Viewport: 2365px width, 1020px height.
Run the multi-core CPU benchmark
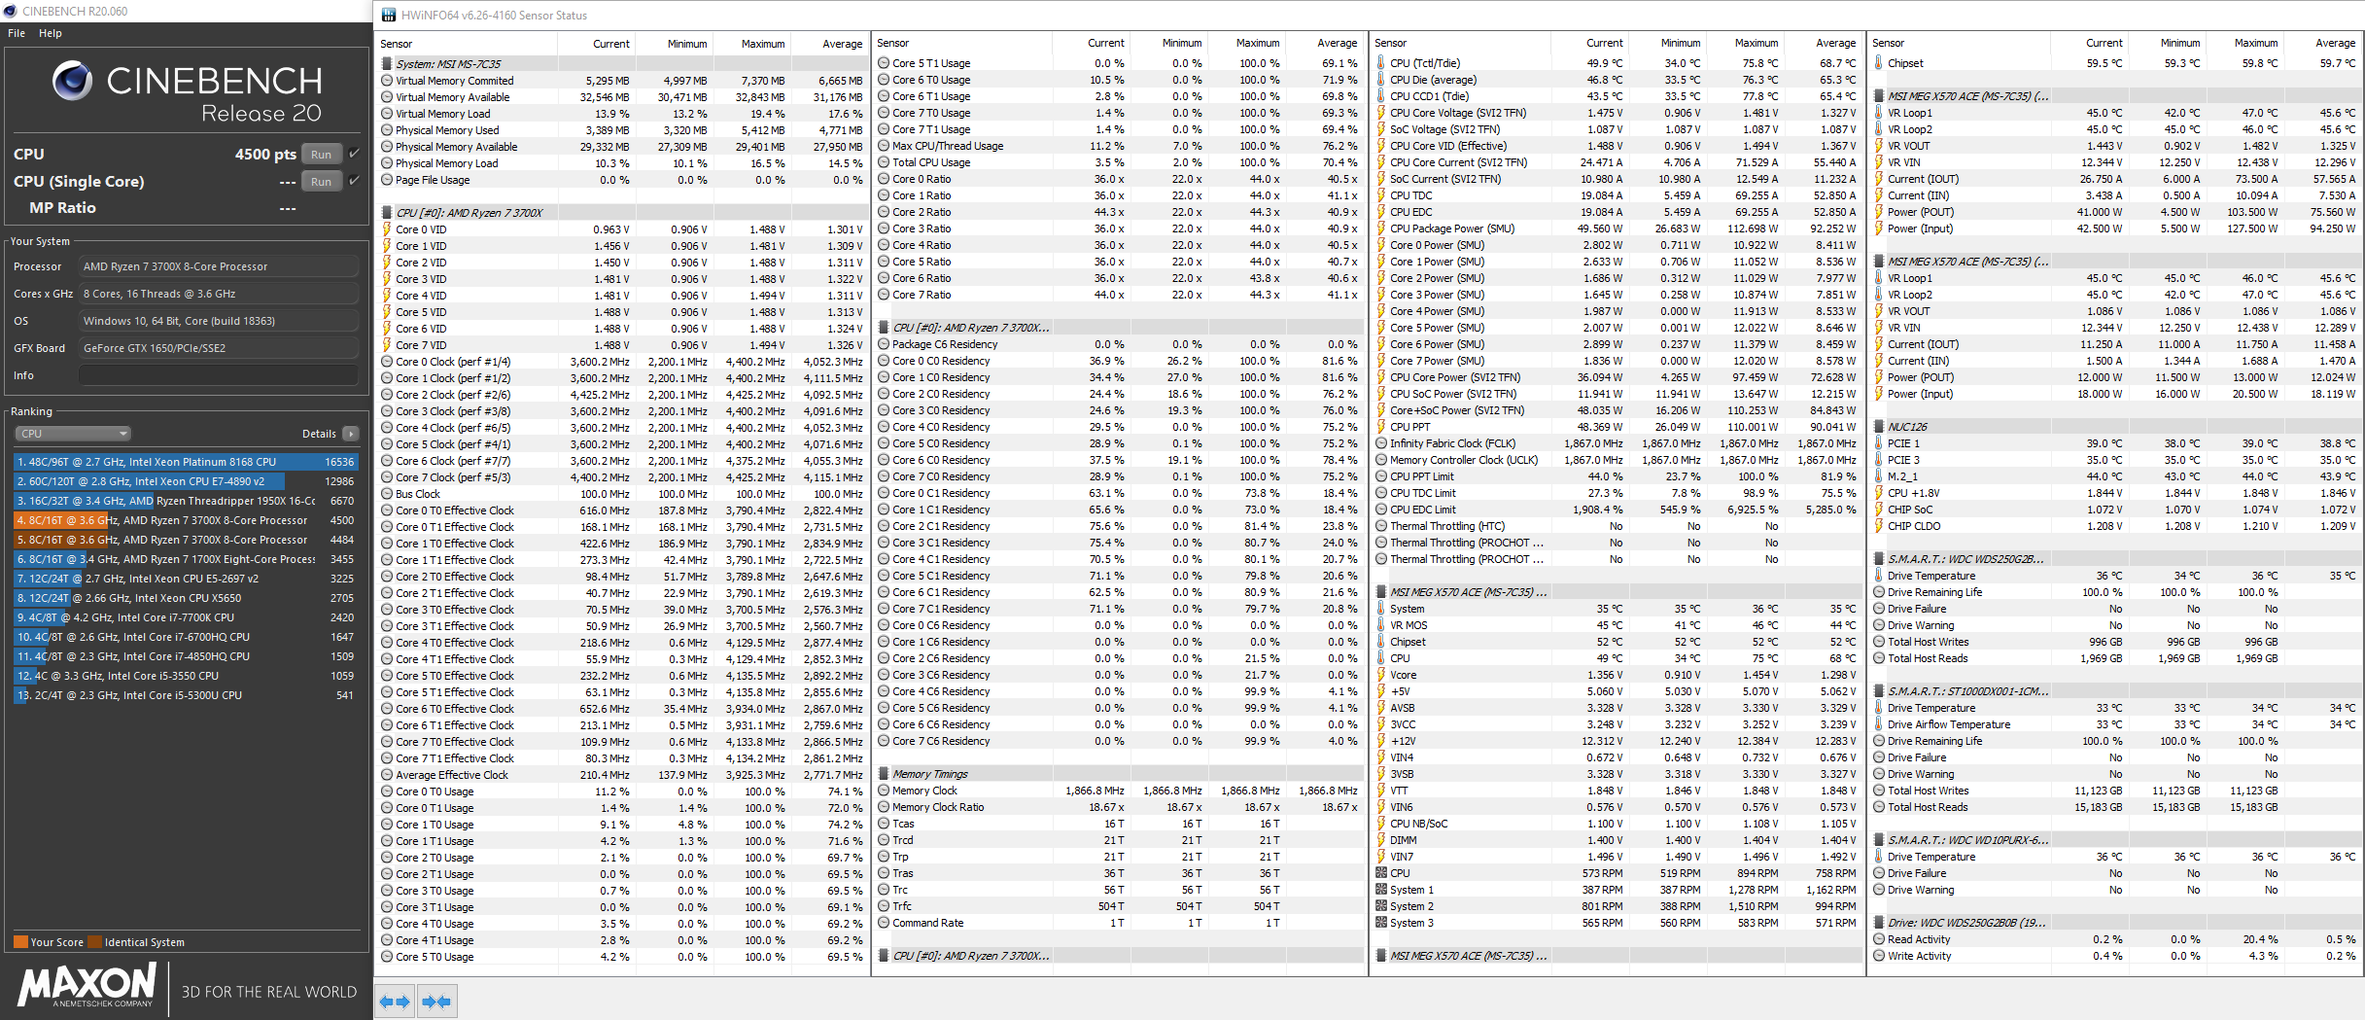pos(321,154)
